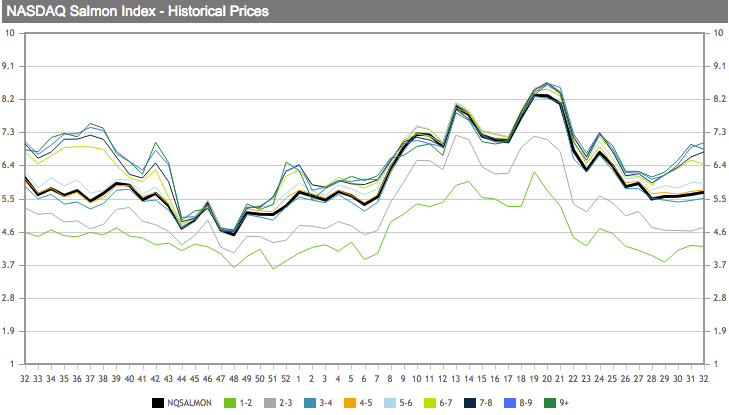Screen dimensions: 729x415
Task: Click the light blue 5-6 legend swatch
Action: (390, 403)
